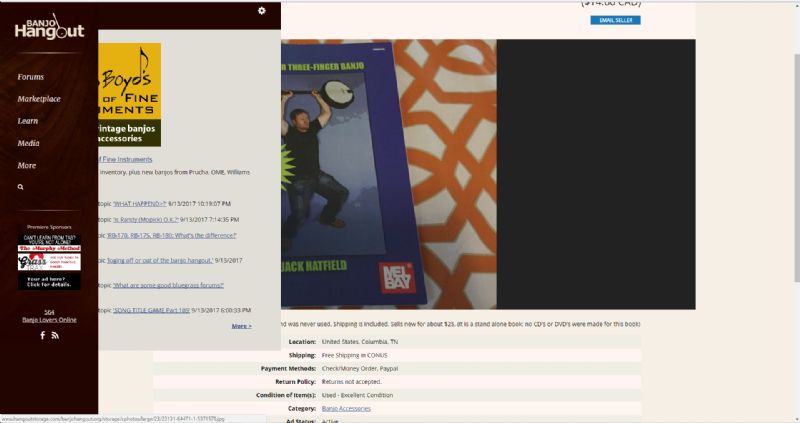Select Learn in the sidebar
The height and width of the screenshot is (423, 800).
(x=28, y=121)
